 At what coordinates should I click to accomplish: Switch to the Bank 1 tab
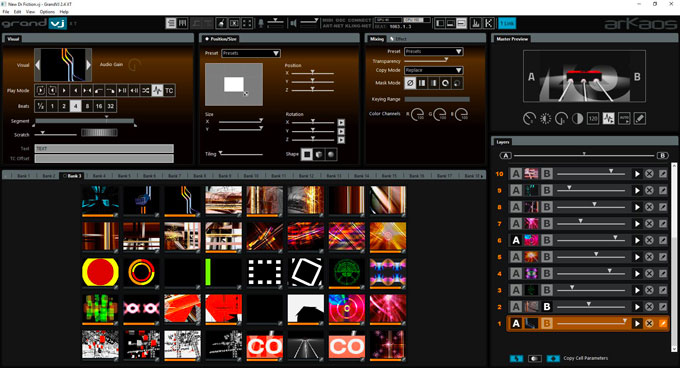click(23, 176)
